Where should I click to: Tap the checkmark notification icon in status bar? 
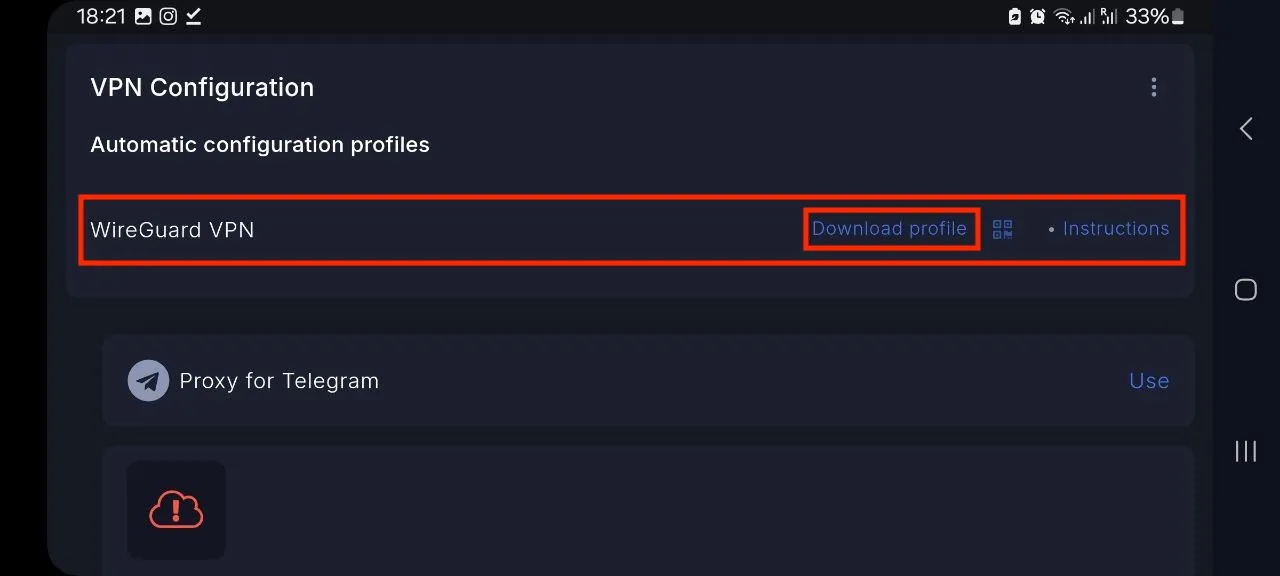194,16
